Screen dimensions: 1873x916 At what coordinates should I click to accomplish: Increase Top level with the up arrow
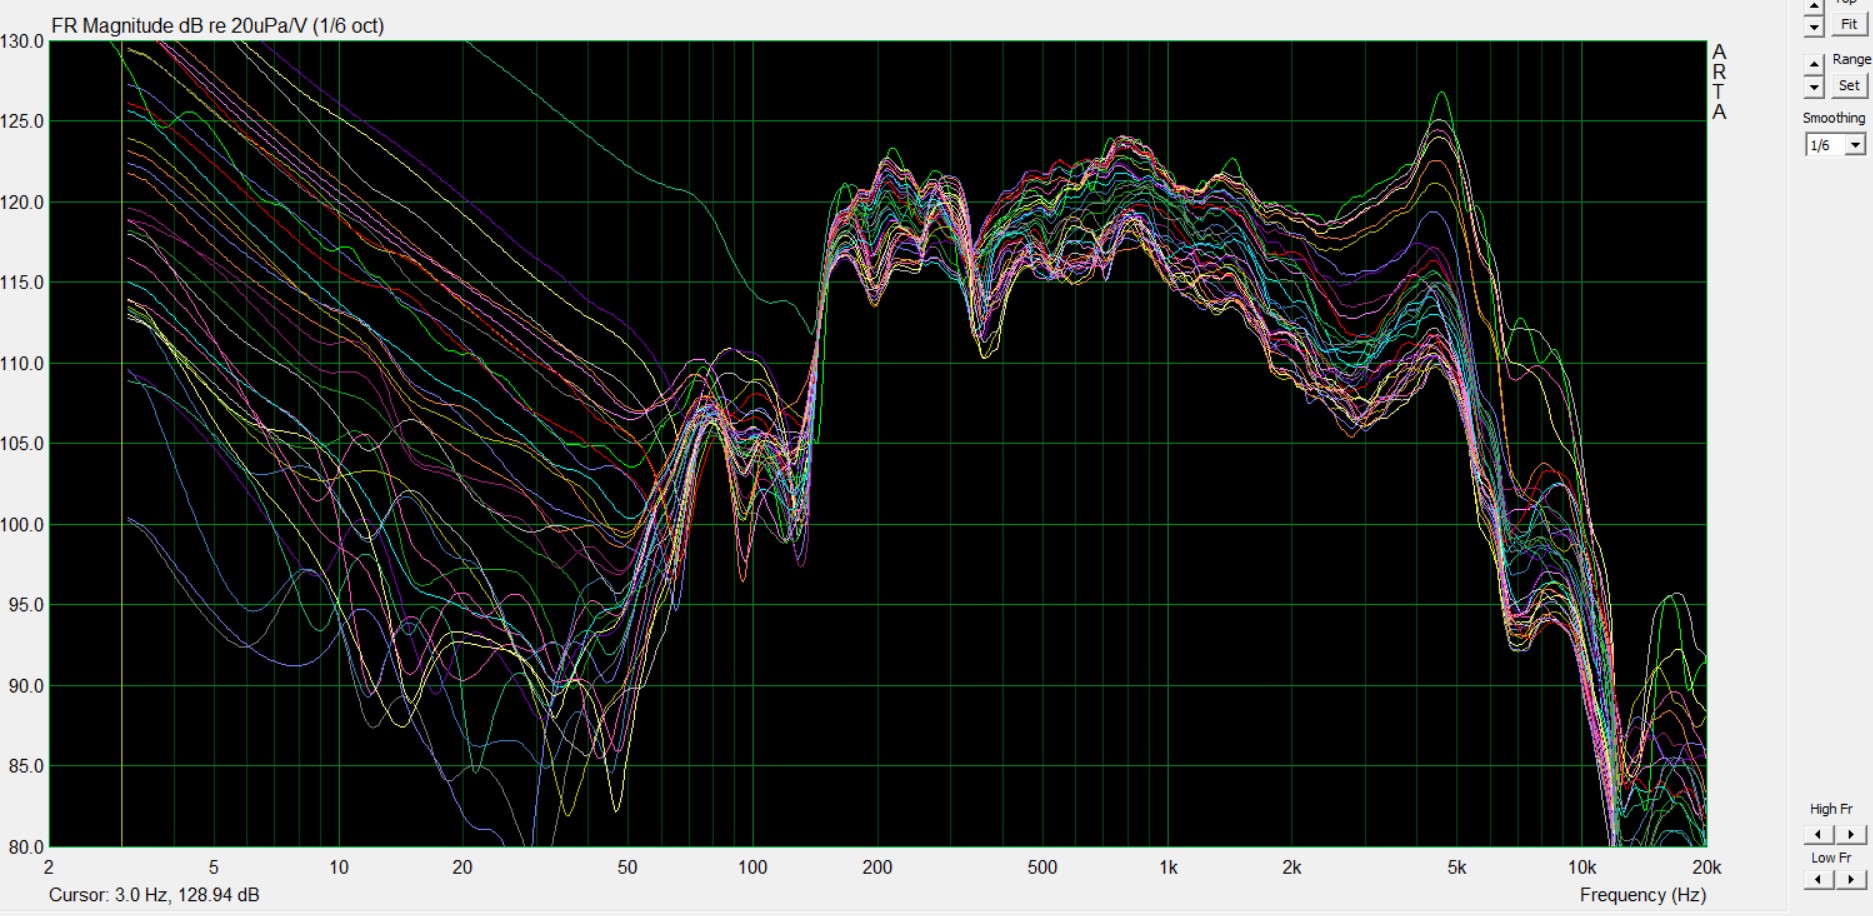click(1814, 6)
